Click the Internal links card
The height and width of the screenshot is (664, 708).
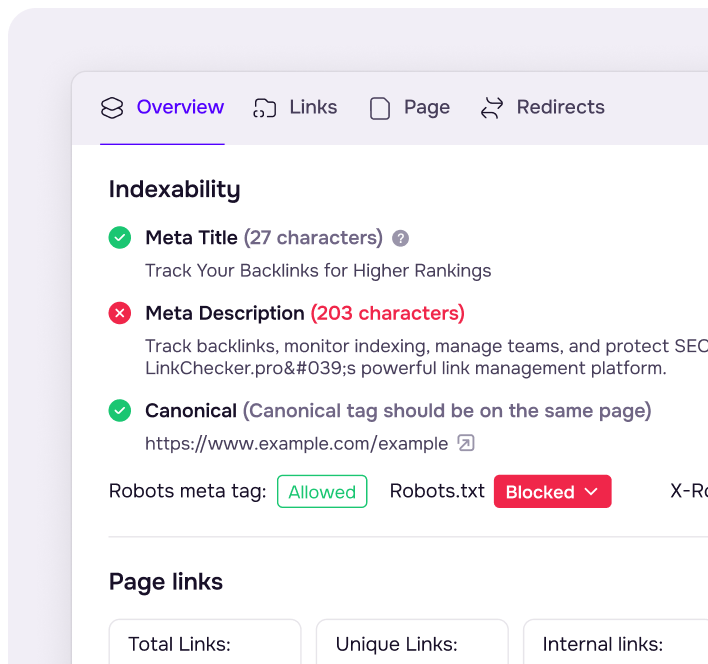point(615,642)
